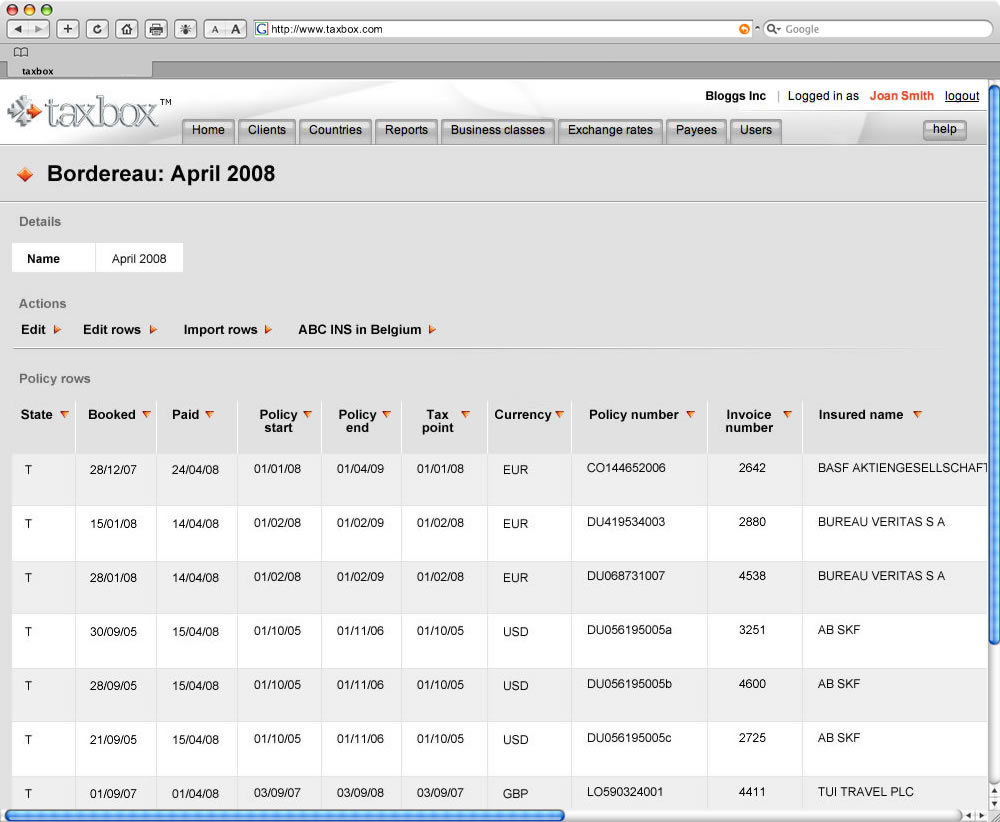1000x822 pixels.
Task: Click the add bookmark plus icon
Action: point(68,29)
